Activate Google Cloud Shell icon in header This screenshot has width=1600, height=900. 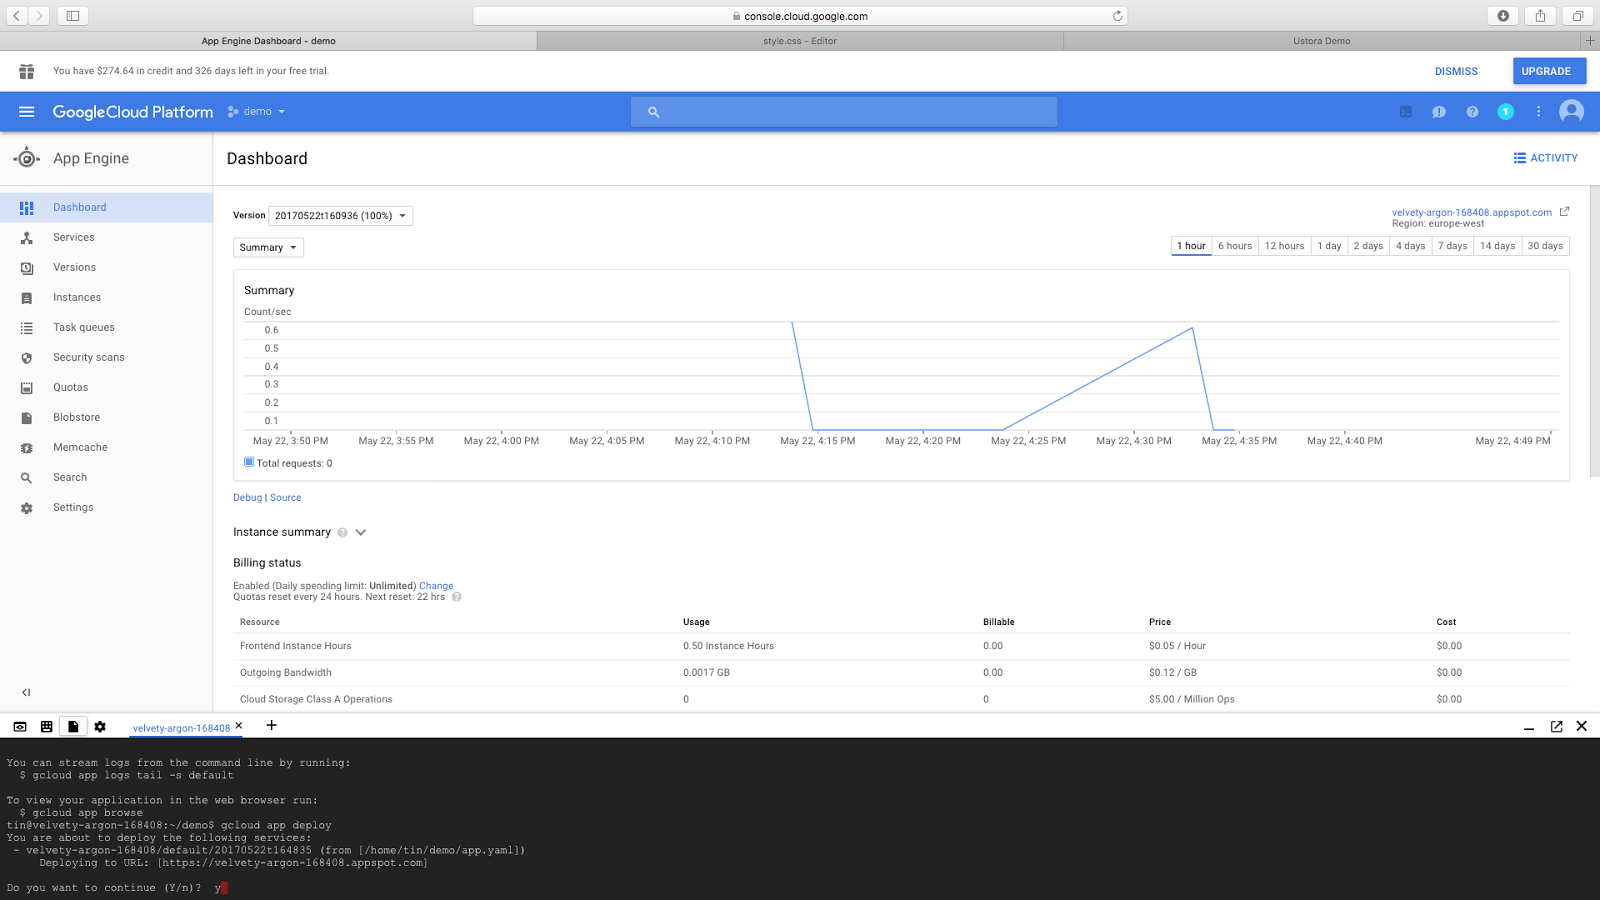pos(1406,112)
